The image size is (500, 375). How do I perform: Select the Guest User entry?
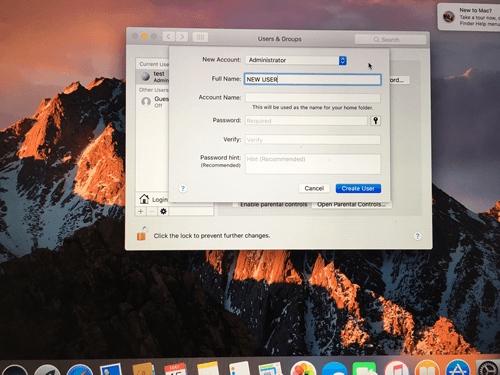click(153, 102)
